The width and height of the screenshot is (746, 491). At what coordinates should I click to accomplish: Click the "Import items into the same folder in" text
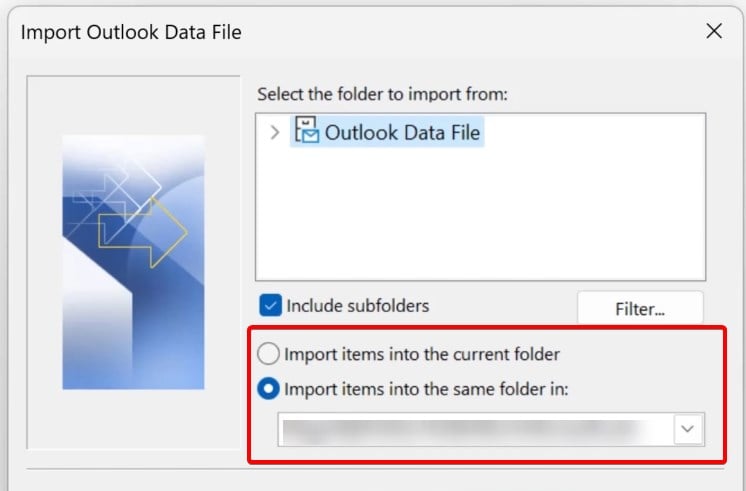(x=426, y=390)
